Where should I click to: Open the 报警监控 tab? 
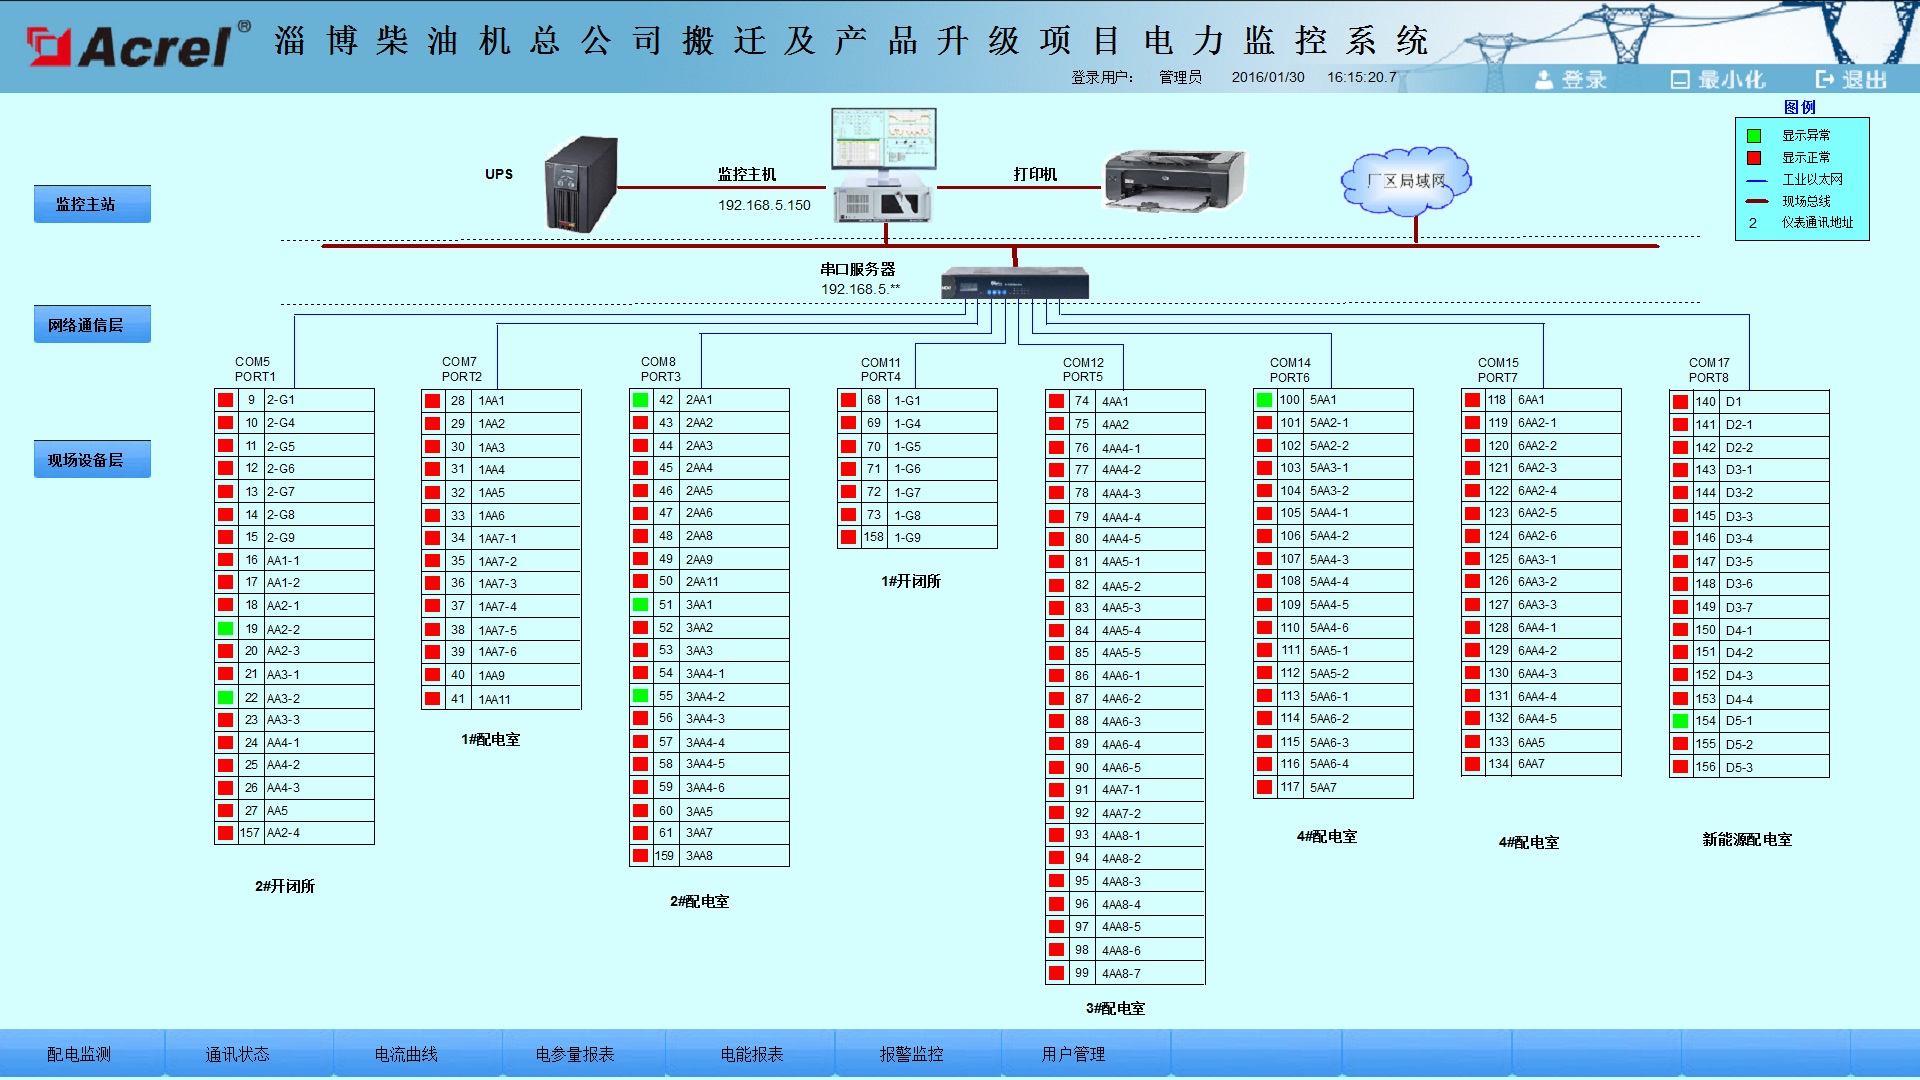[x=911, y=1054]
